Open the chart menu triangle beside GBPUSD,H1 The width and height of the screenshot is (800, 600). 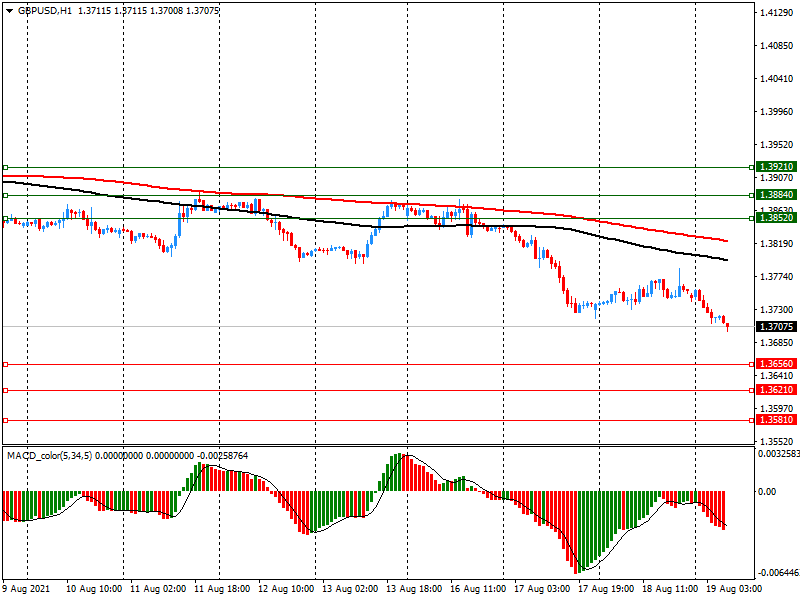(x=9, y=11)
